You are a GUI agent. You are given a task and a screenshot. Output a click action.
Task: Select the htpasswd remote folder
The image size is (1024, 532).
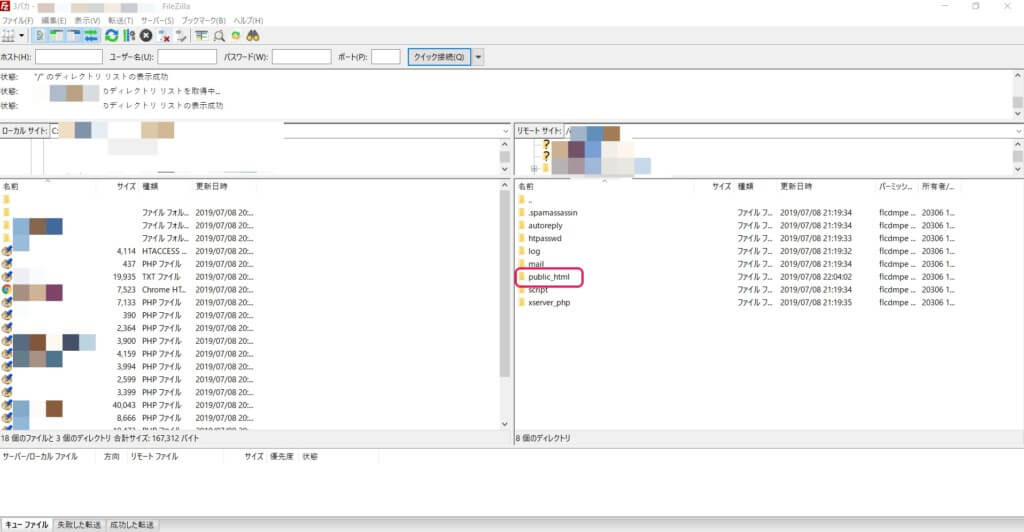pyautogui.click(x=545, y=238)
